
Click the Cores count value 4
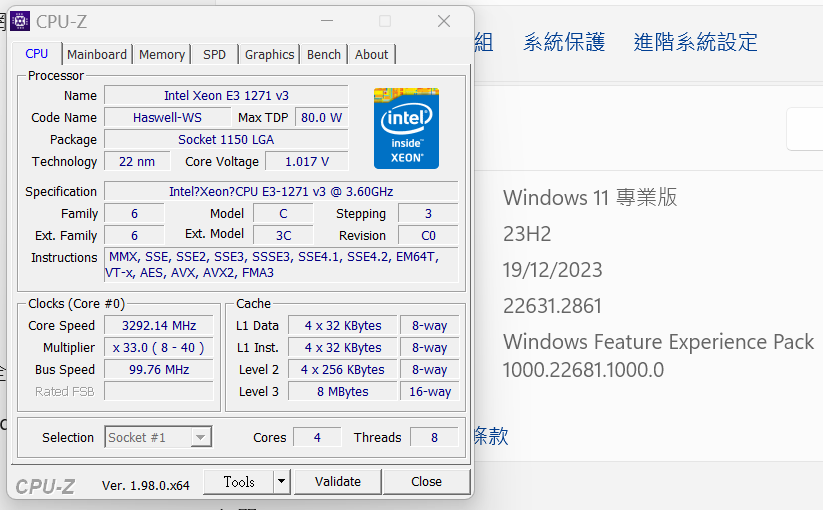tap(317, 438)
